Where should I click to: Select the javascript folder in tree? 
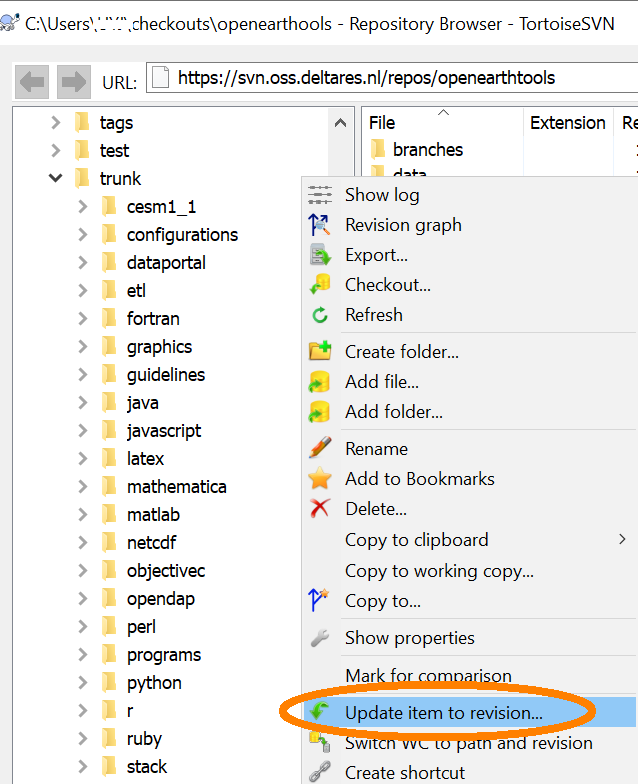pyautogui.click(x=164, y=430)
